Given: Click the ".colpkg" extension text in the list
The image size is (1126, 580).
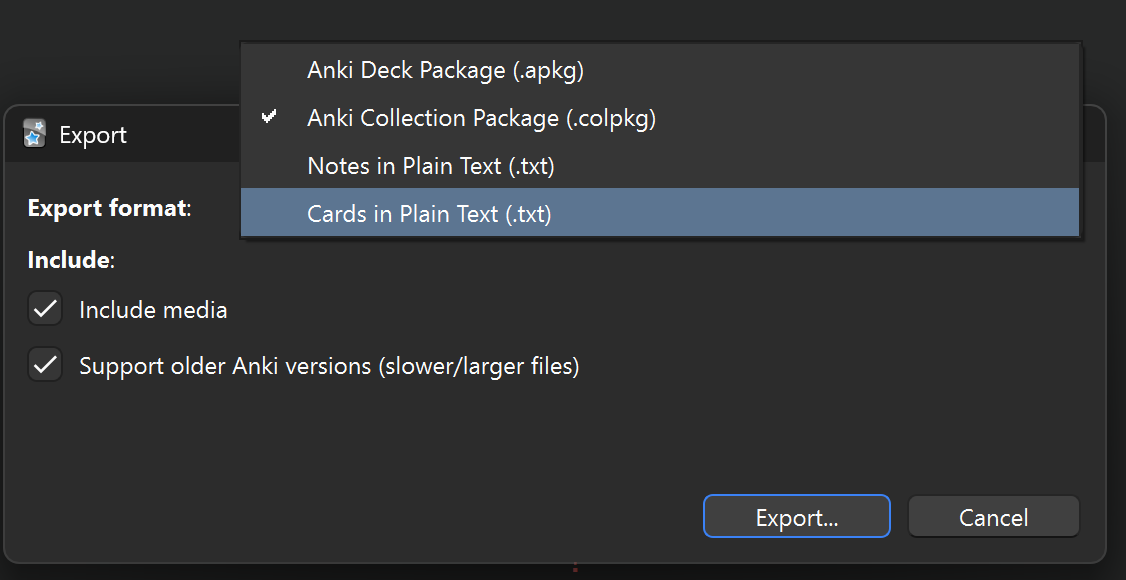Looking at the screenshot, I should (x=610, y=118).
